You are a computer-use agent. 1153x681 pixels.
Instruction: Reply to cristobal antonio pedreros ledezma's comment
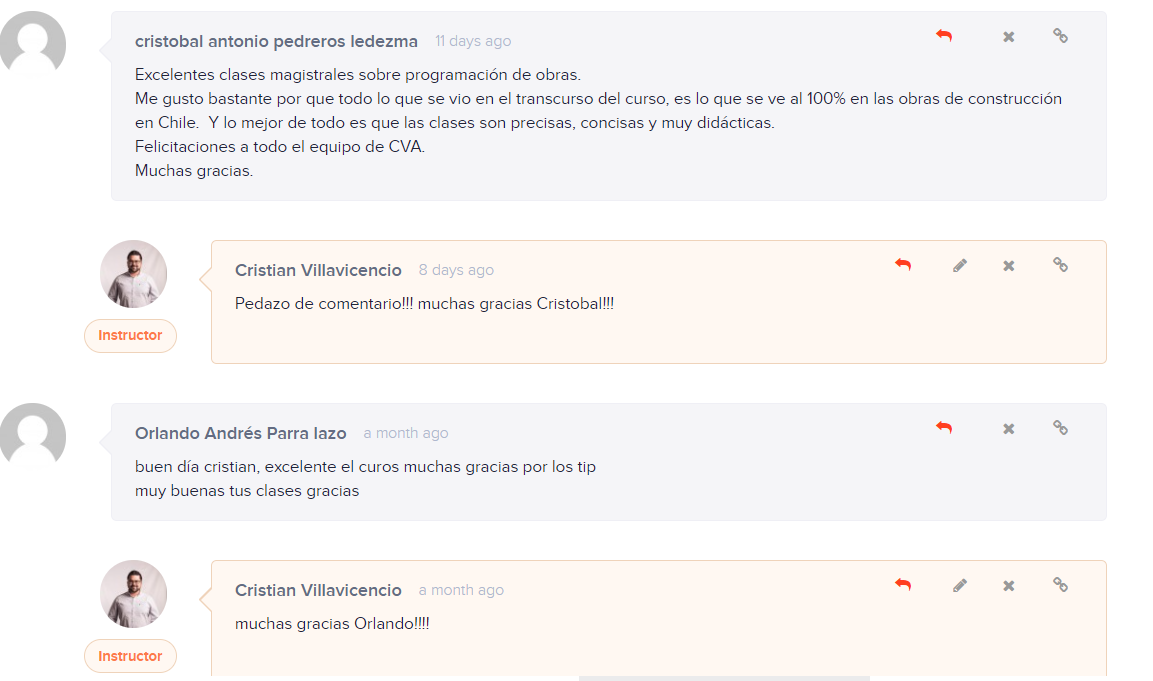pos(944,35)
